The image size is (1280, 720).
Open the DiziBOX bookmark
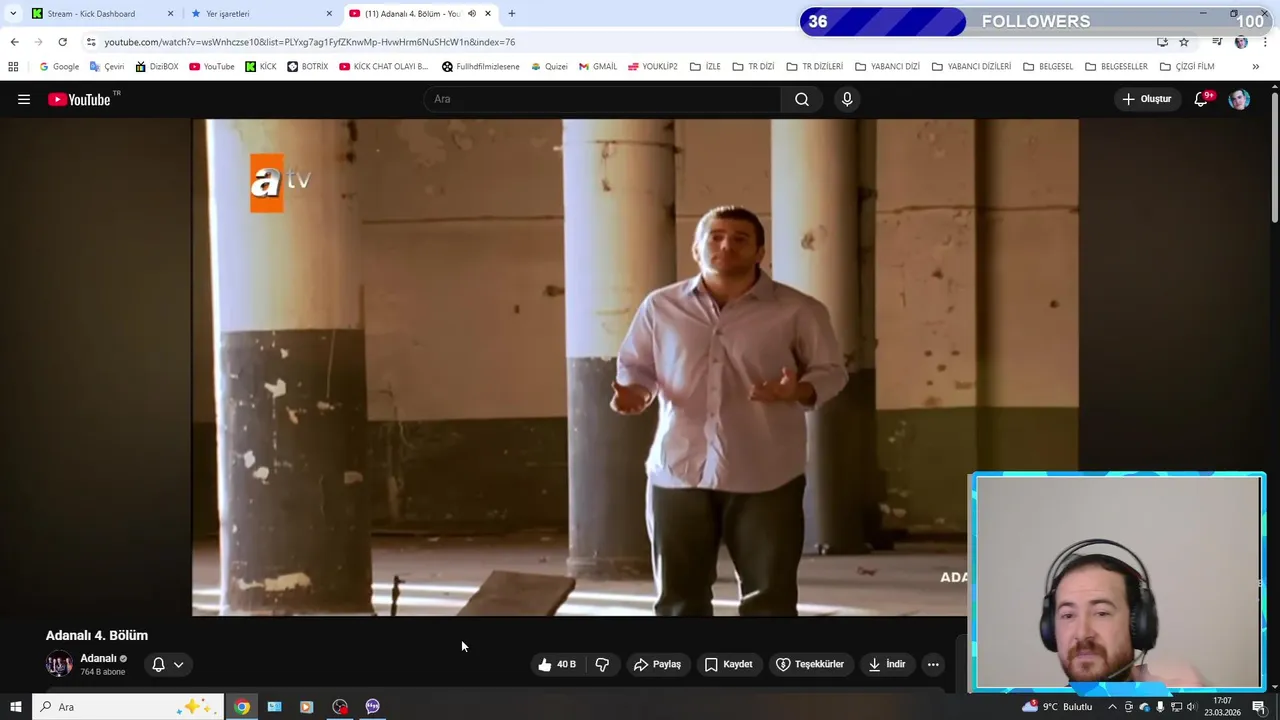point(157,67)
